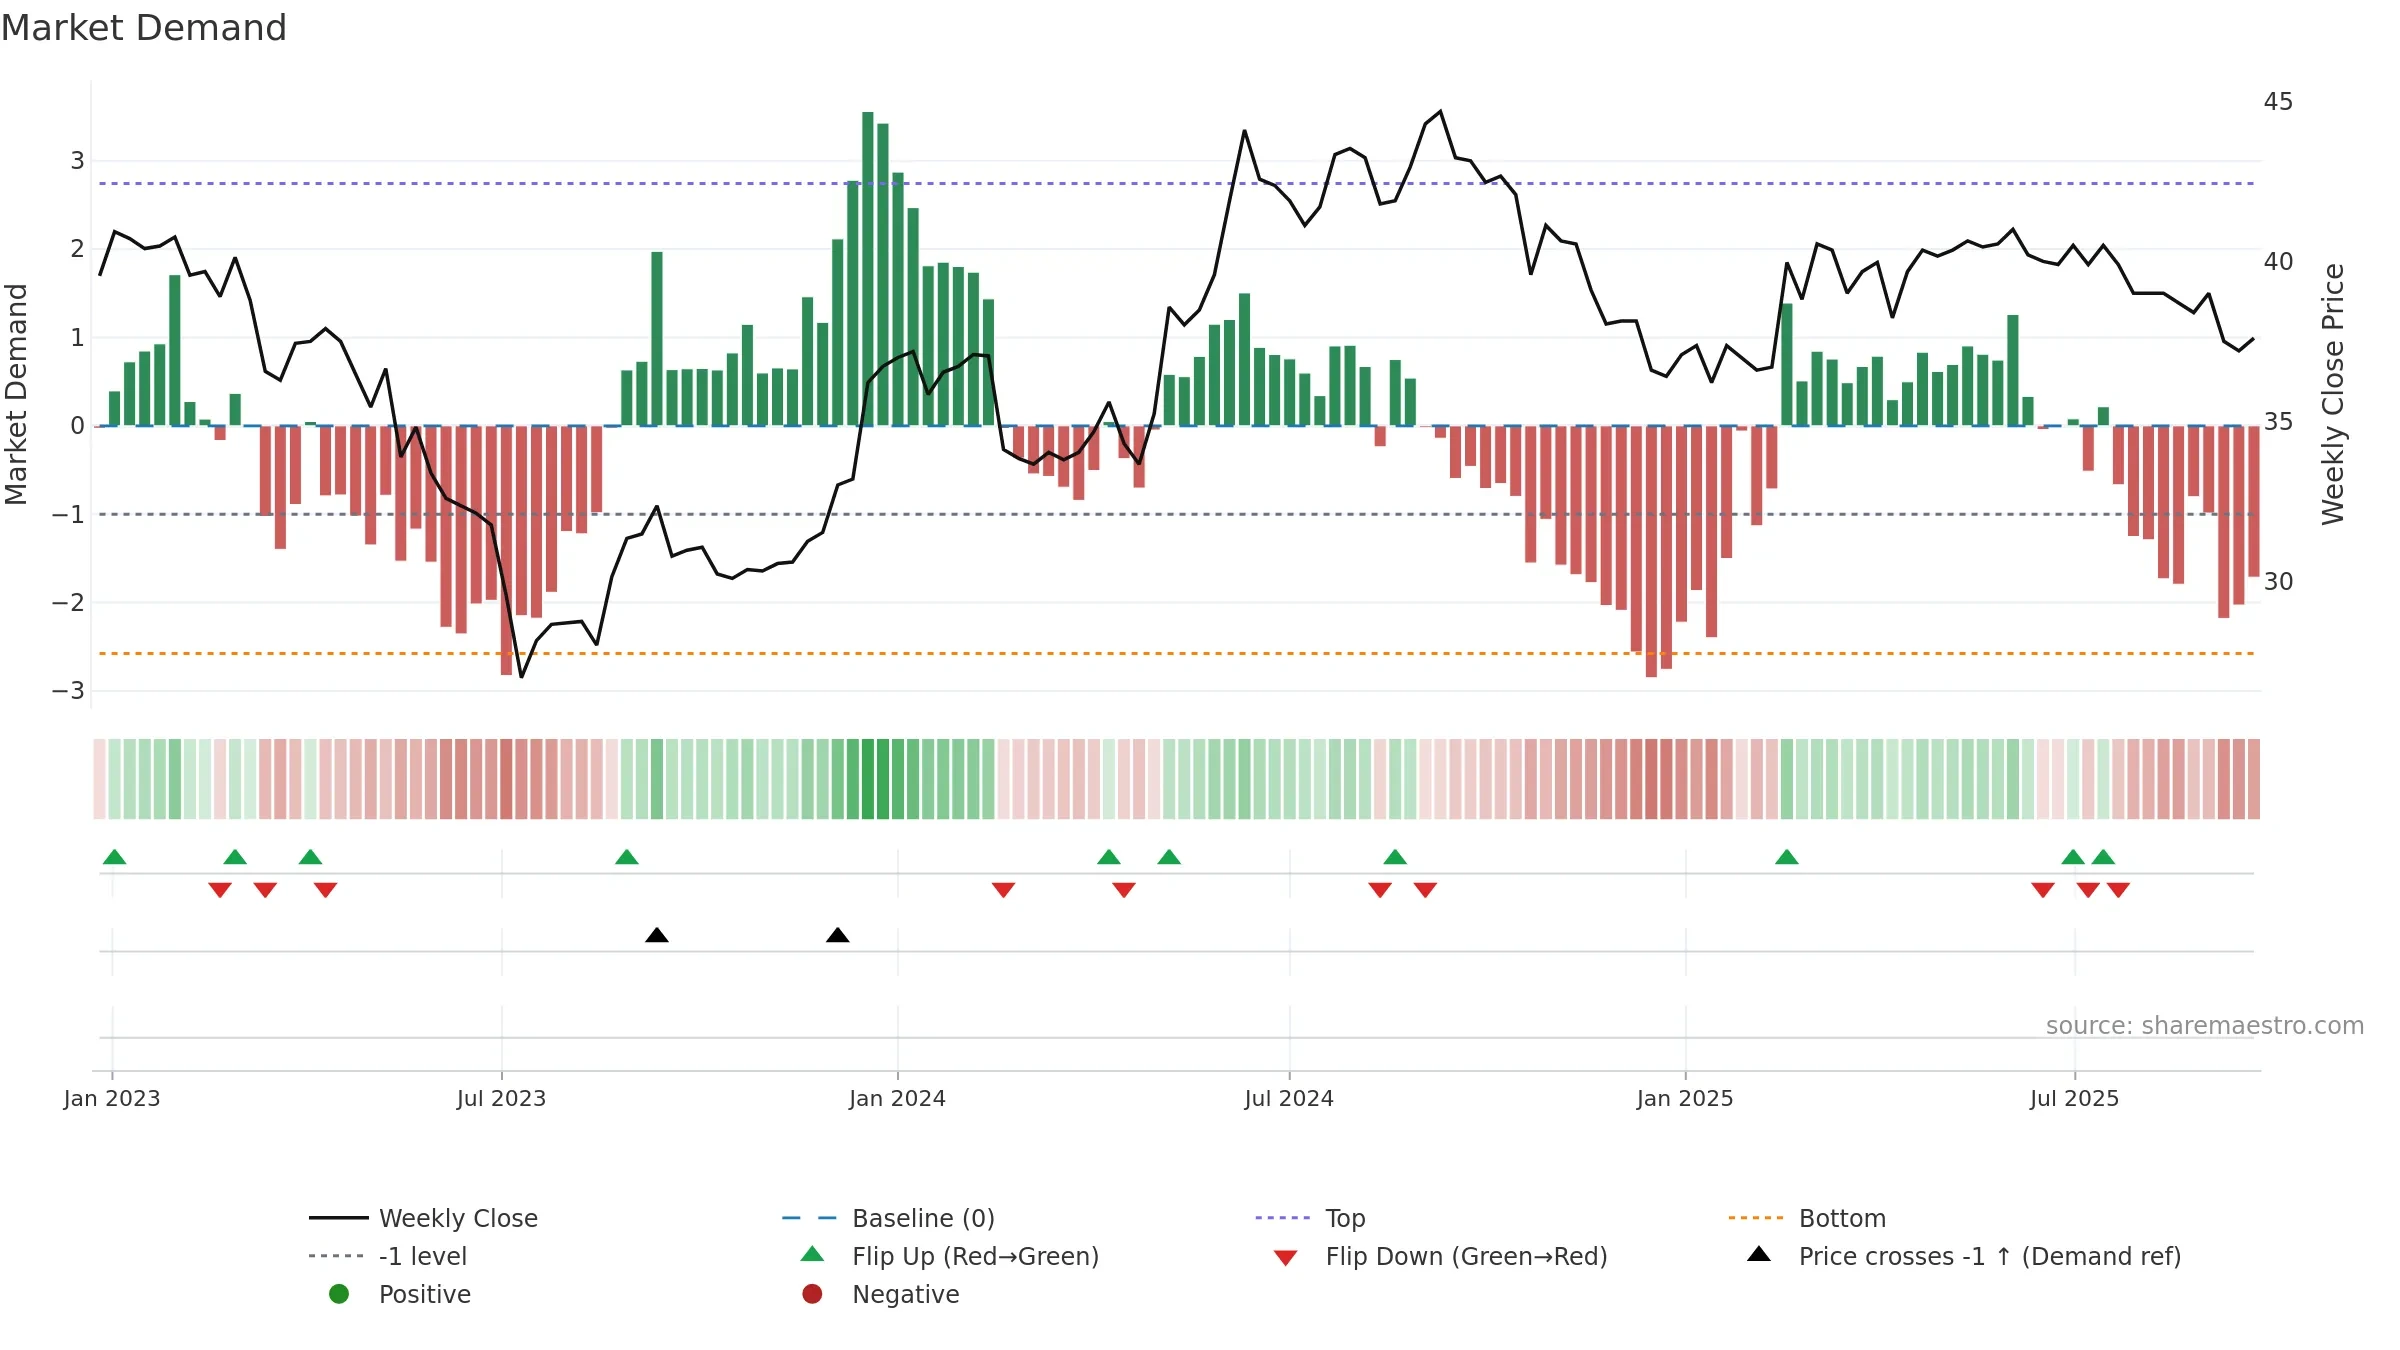Screen dimensions: 2400x1350
Task: Click the darkest green cell in the heat strip
Action: [x=868, y=779]
